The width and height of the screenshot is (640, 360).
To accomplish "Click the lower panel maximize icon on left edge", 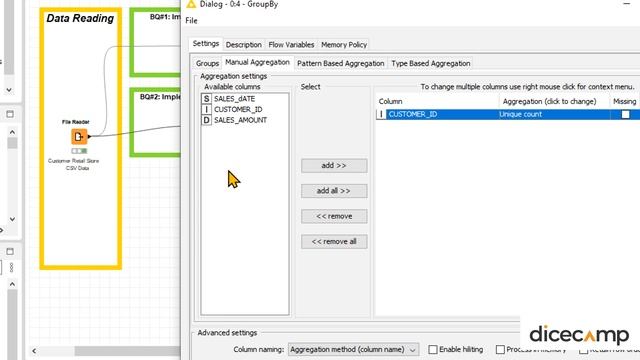I will pos(10,251).
